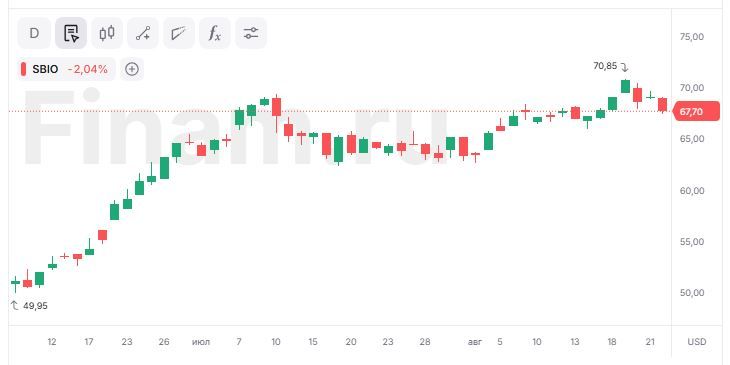Click the 75,00 price axis level
The image size is (730, 365).
pos(692,36)
